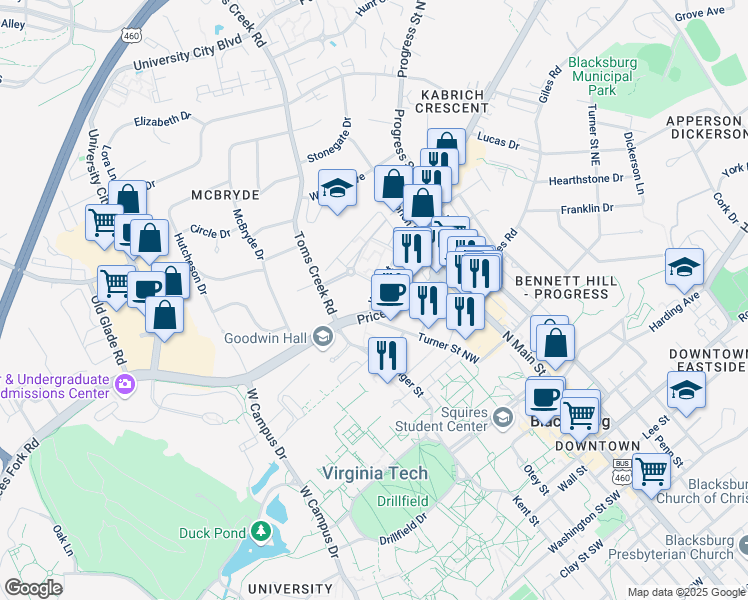Open the shopping bag marker near Lucas Dr

point(447,141)
